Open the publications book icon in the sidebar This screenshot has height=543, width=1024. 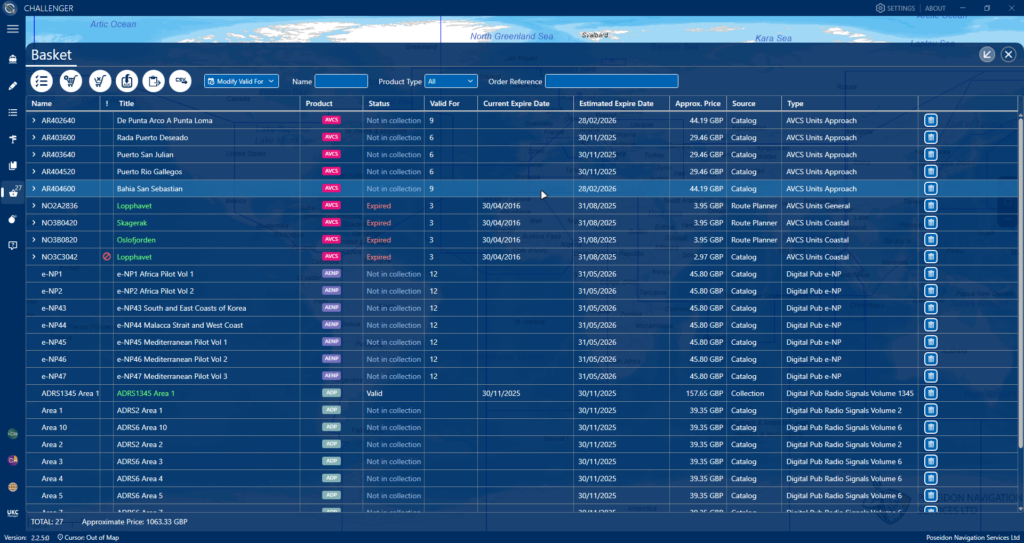[x=12, y=166]
